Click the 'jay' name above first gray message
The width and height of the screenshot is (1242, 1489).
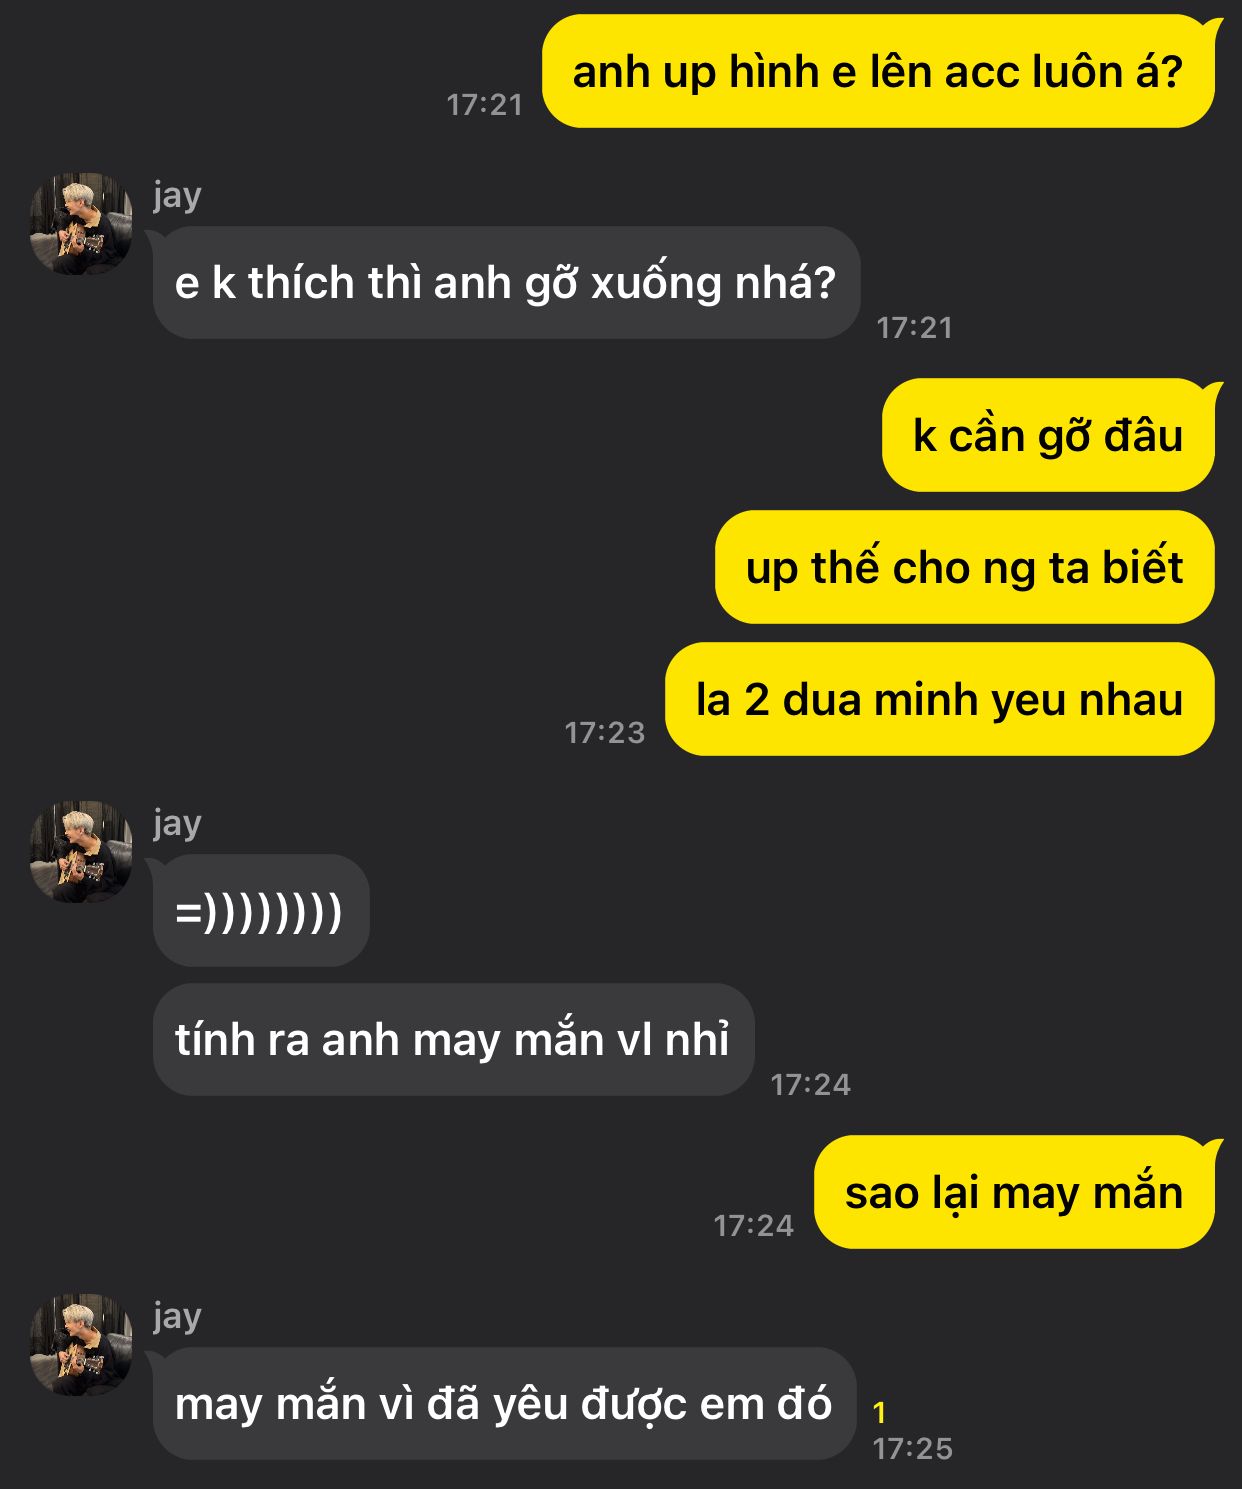click(178, 195)
